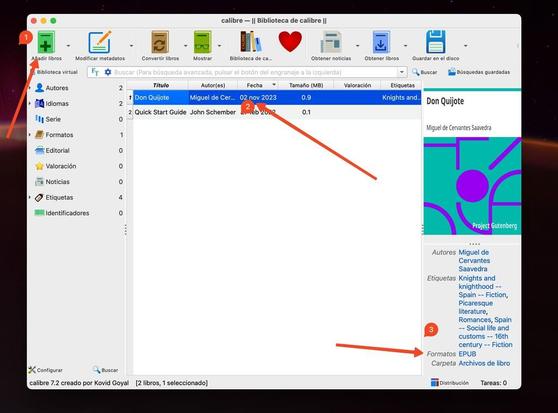Open the EPUB format link

467,354
